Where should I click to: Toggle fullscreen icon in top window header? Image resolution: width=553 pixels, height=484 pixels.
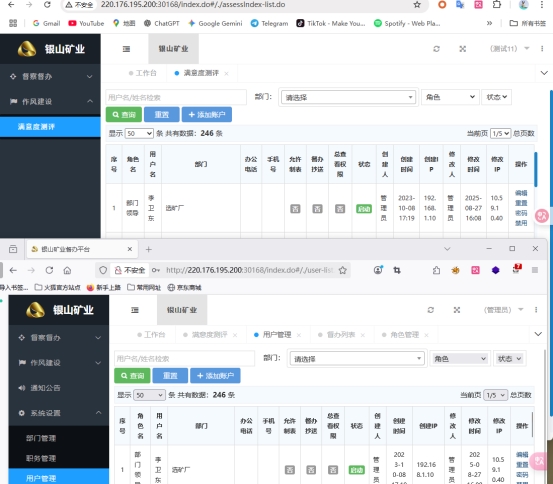click(462, 49)
